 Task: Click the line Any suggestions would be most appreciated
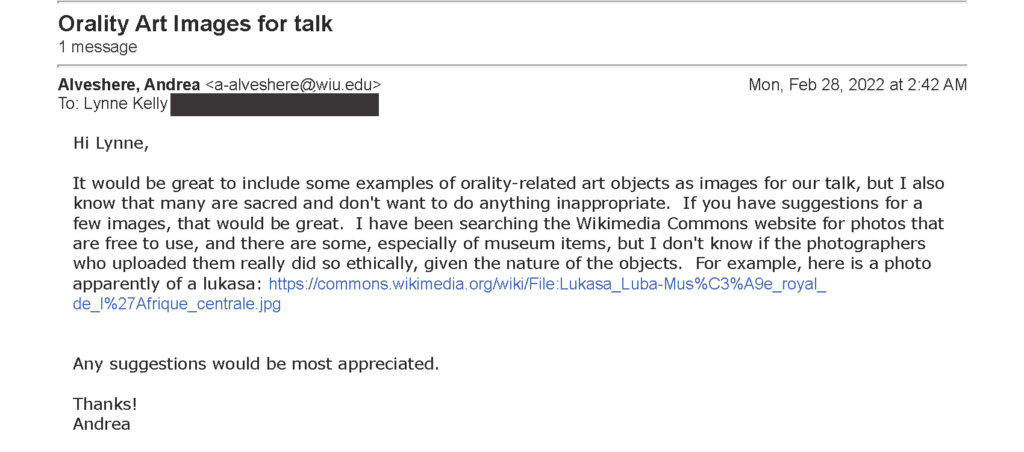click(x=256, y=363)
